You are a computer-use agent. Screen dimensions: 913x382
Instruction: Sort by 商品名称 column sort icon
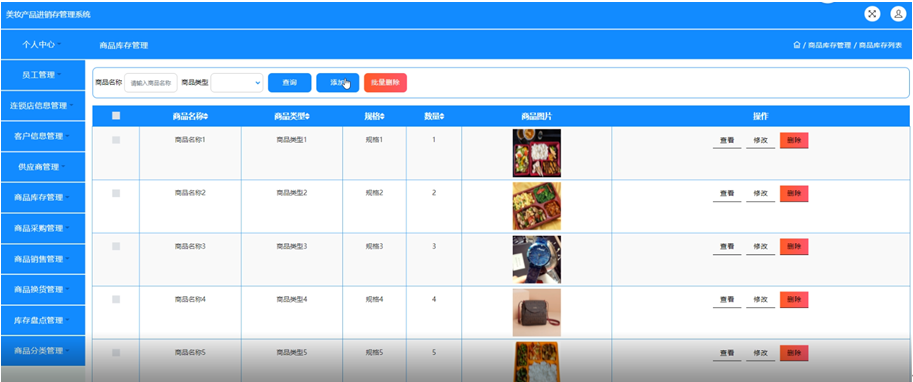206,116
